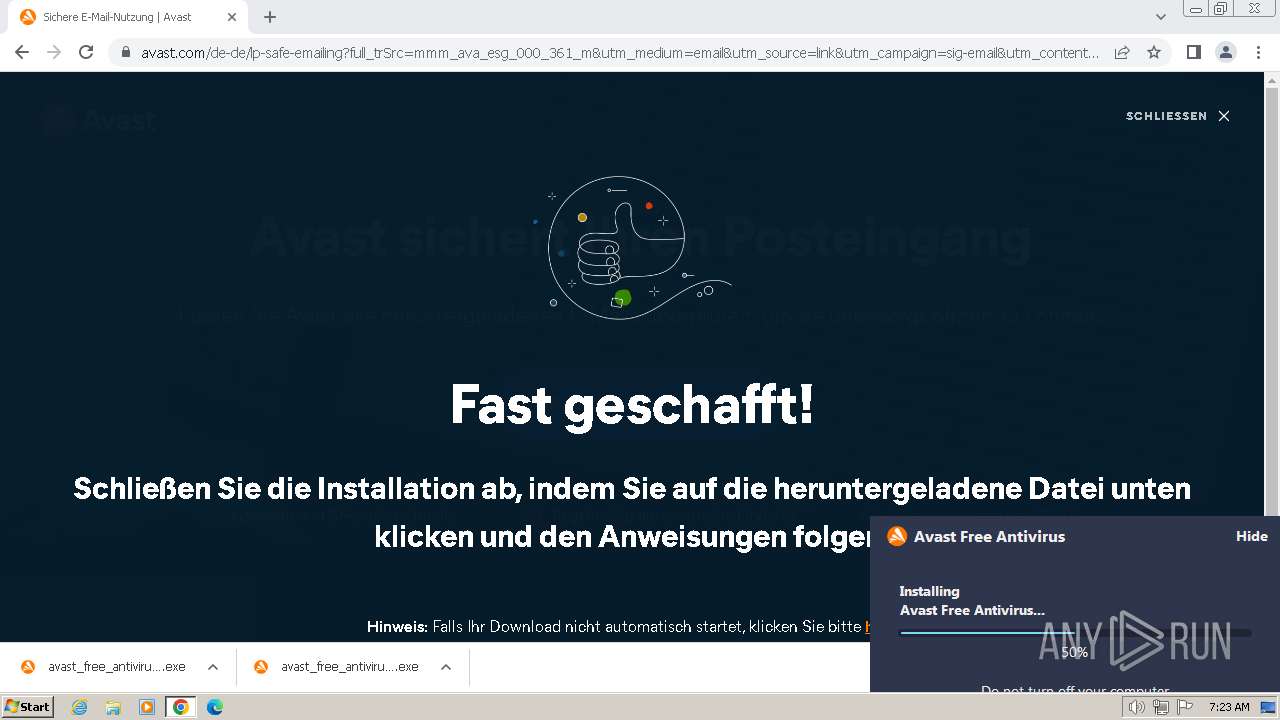Click the action center flag icon

pos(1185,707)
